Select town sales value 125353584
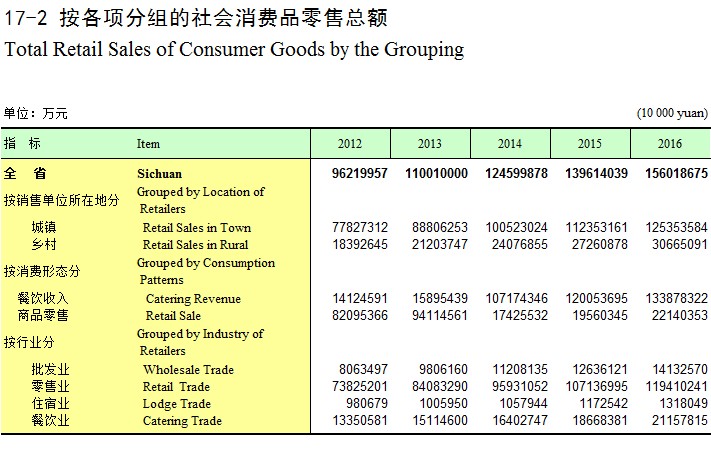Screen dimensions: 711x467 tap(677, 227)
